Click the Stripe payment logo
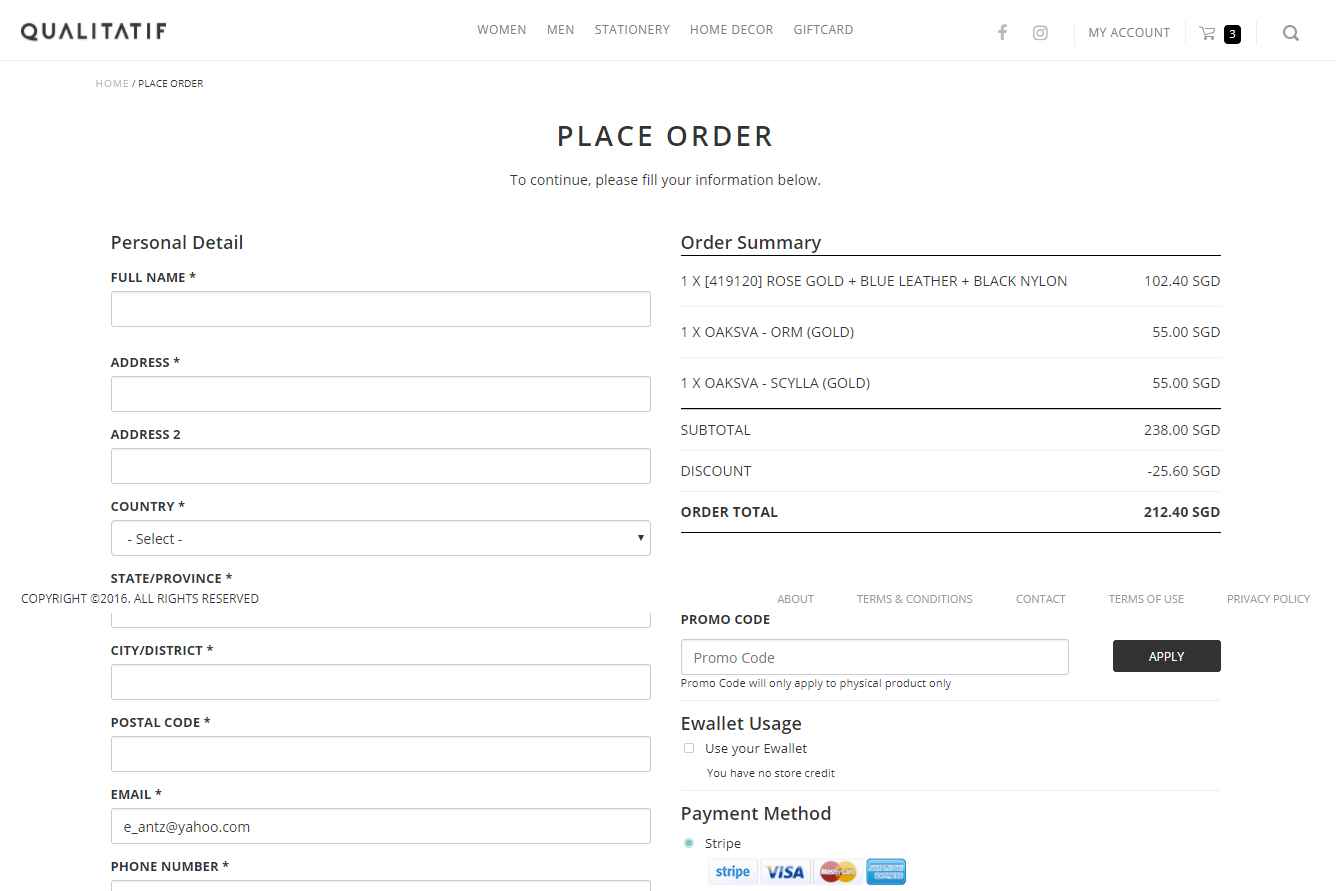 733,872
